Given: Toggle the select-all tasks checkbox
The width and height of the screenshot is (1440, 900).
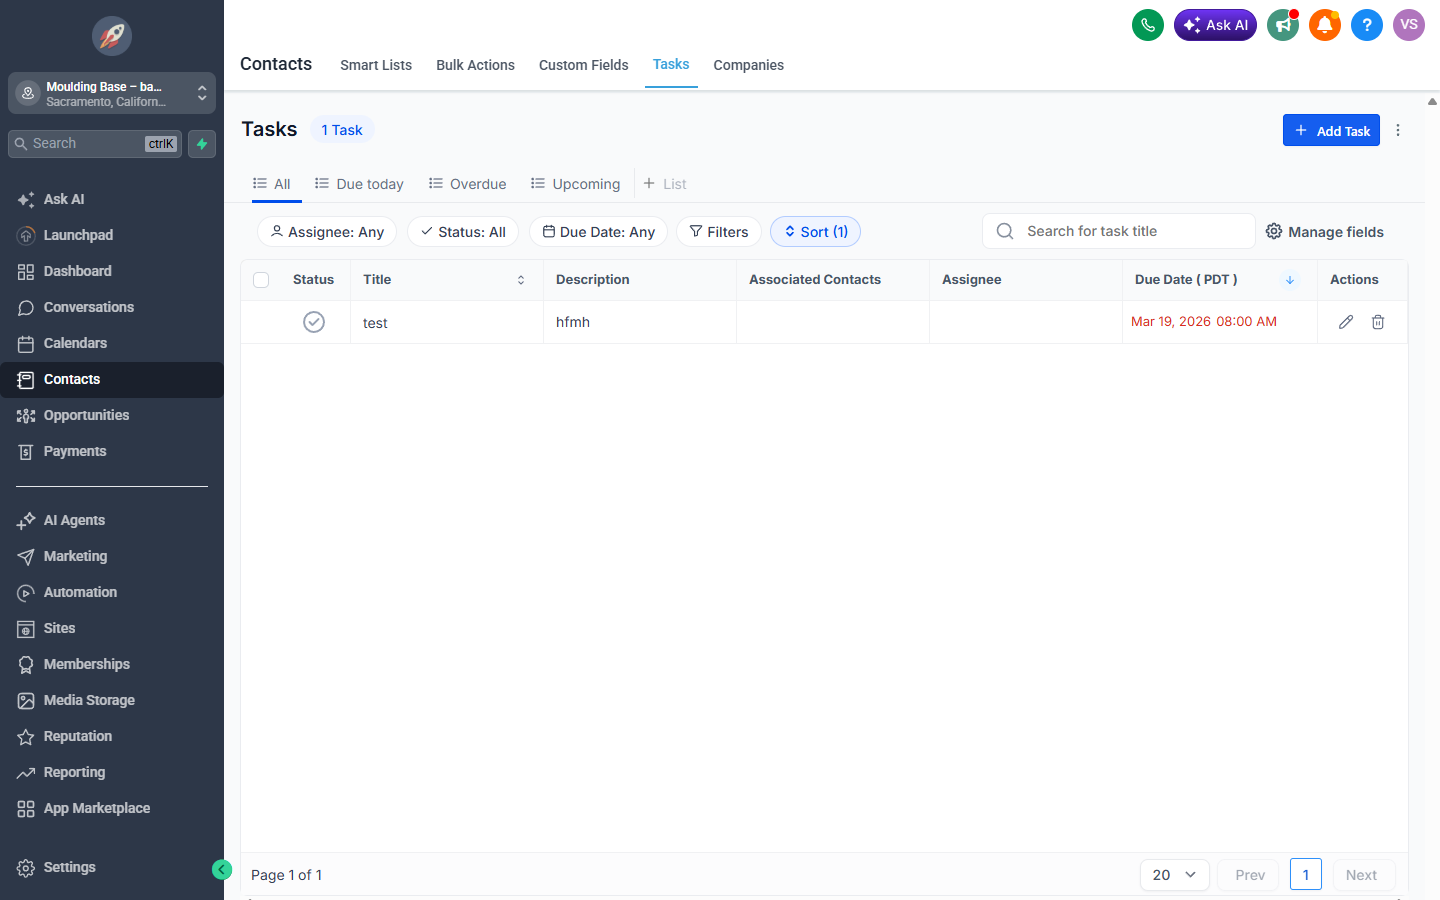Looking at the screenshot, I should 261,280.
